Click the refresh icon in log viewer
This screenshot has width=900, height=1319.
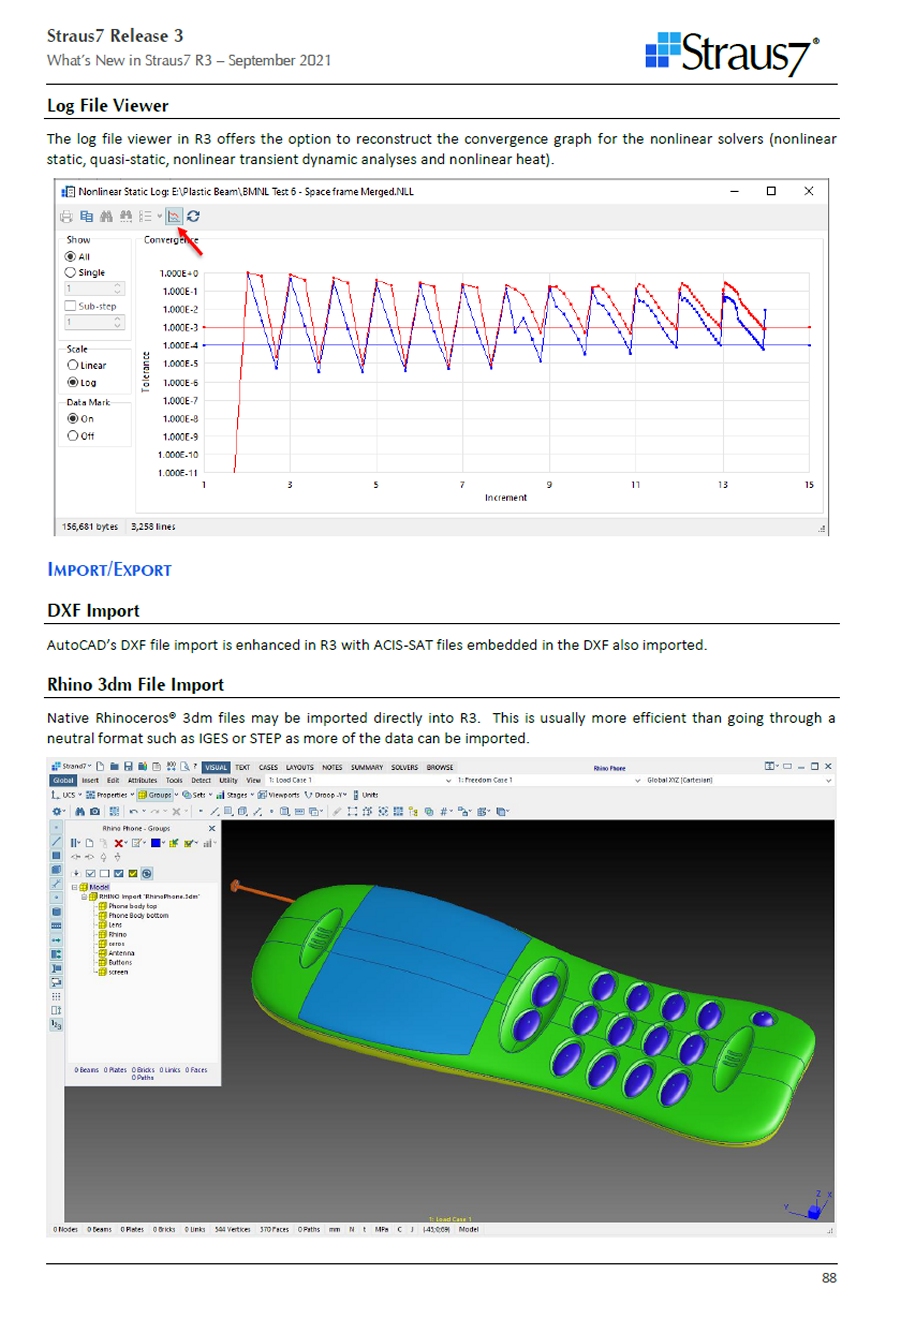click(x=193, y=216)
